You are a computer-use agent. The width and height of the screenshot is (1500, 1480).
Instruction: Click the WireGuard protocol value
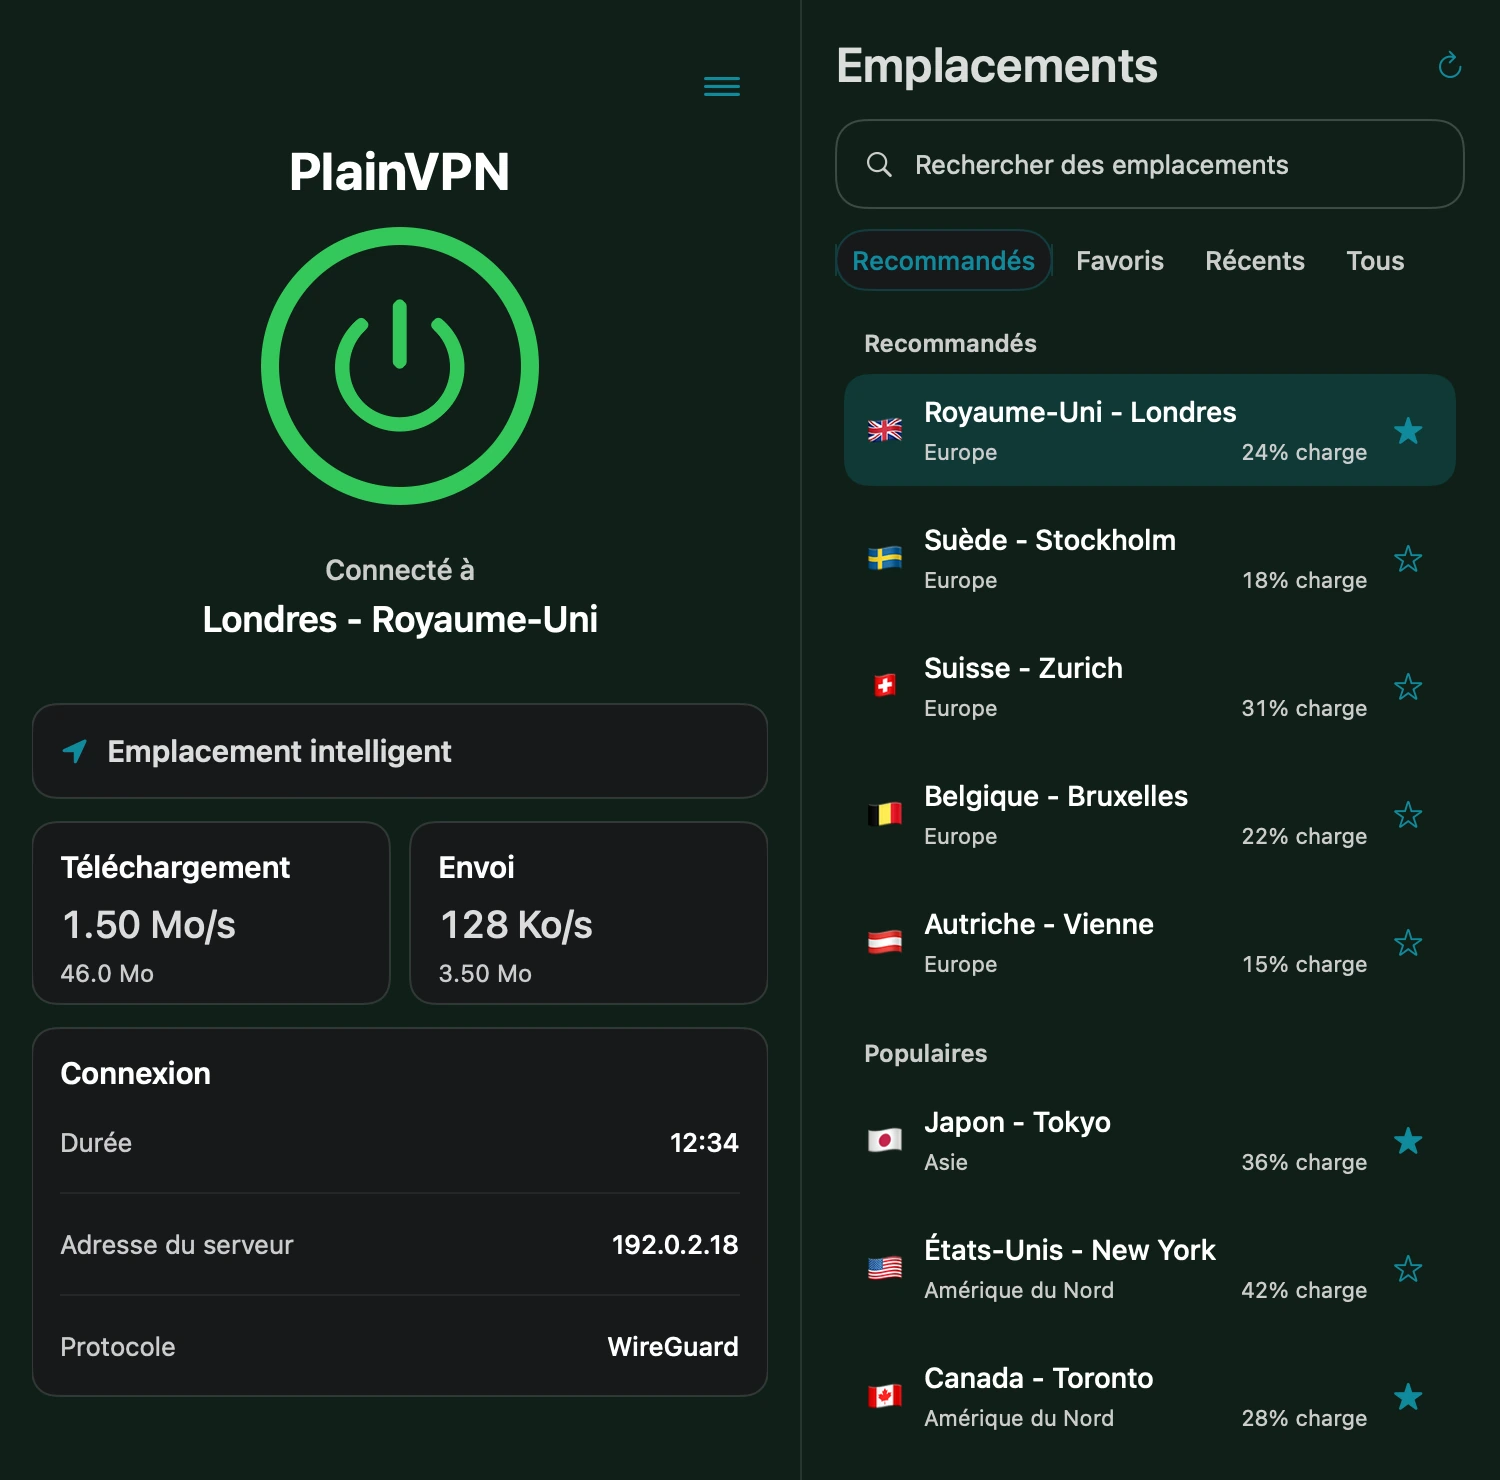click(673, 1347)
